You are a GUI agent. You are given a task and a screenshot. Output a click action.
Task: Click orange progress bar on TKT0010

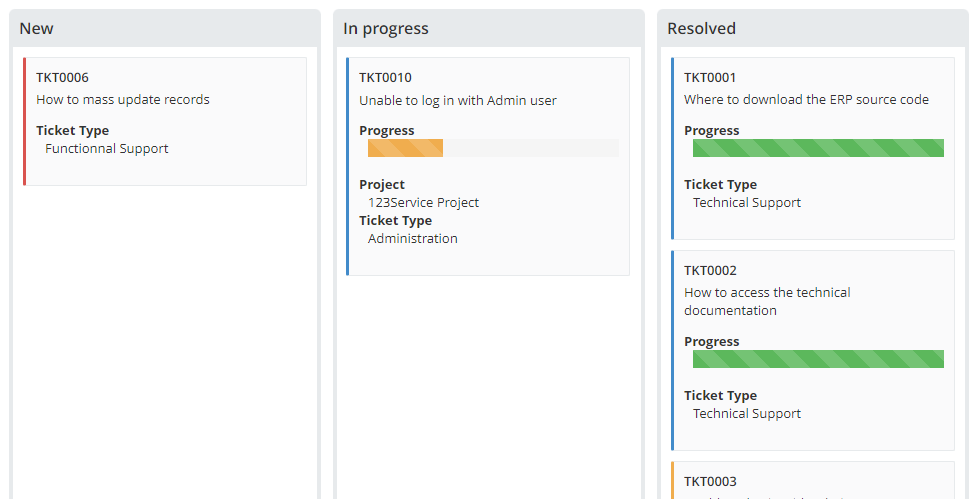click(405, 148)
